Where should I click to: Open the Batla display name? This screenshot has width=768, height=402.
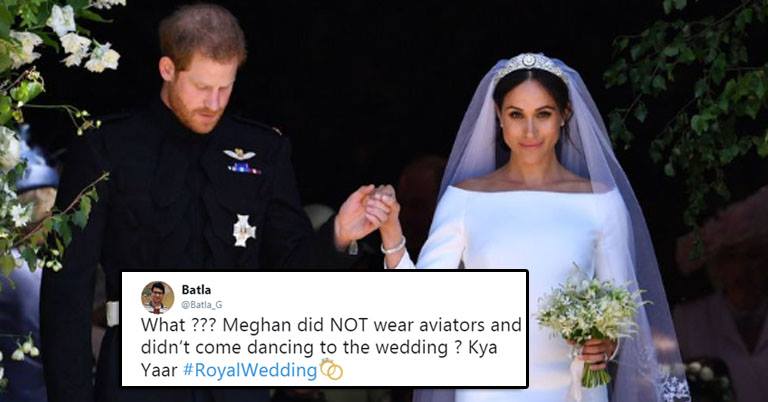[196, 290]
